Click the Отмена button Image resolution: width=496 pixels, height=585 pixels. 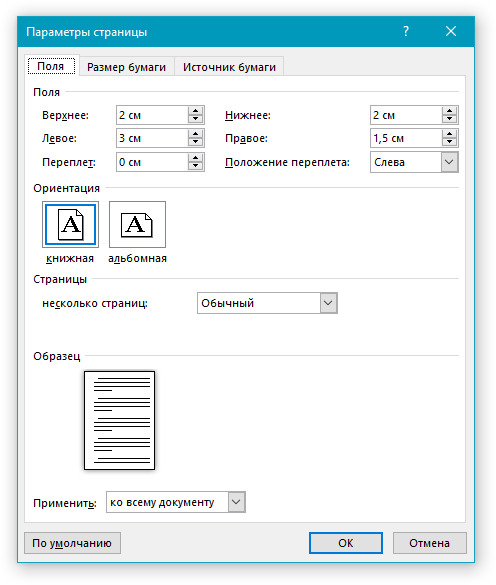click(430, 543)
